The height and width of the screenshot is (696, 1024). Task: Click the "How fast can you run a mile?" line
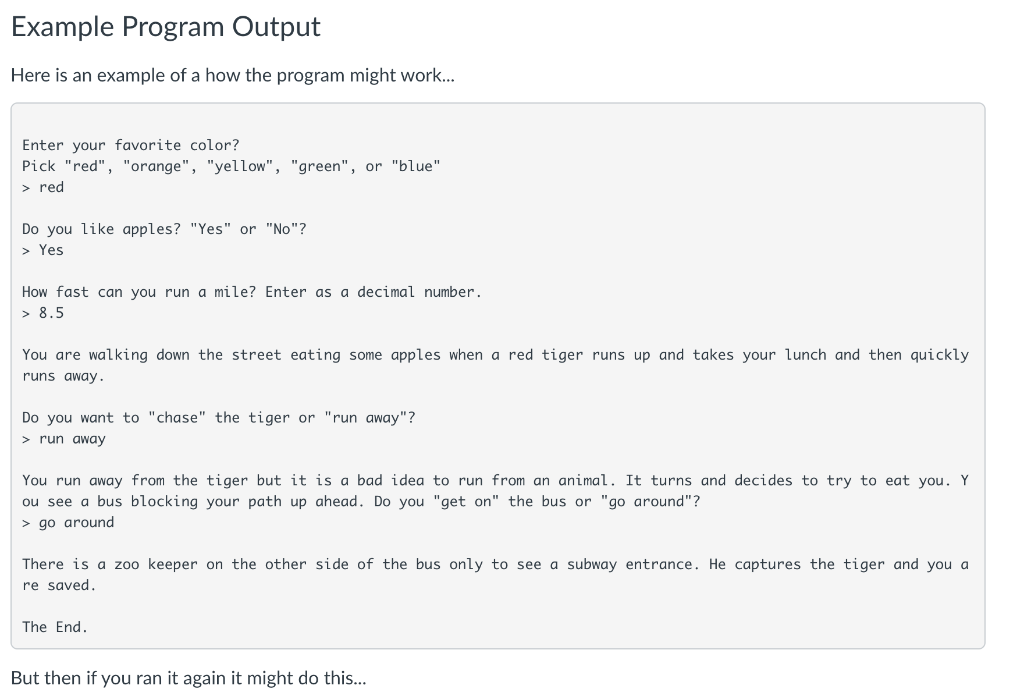click(x=251, y=292)
